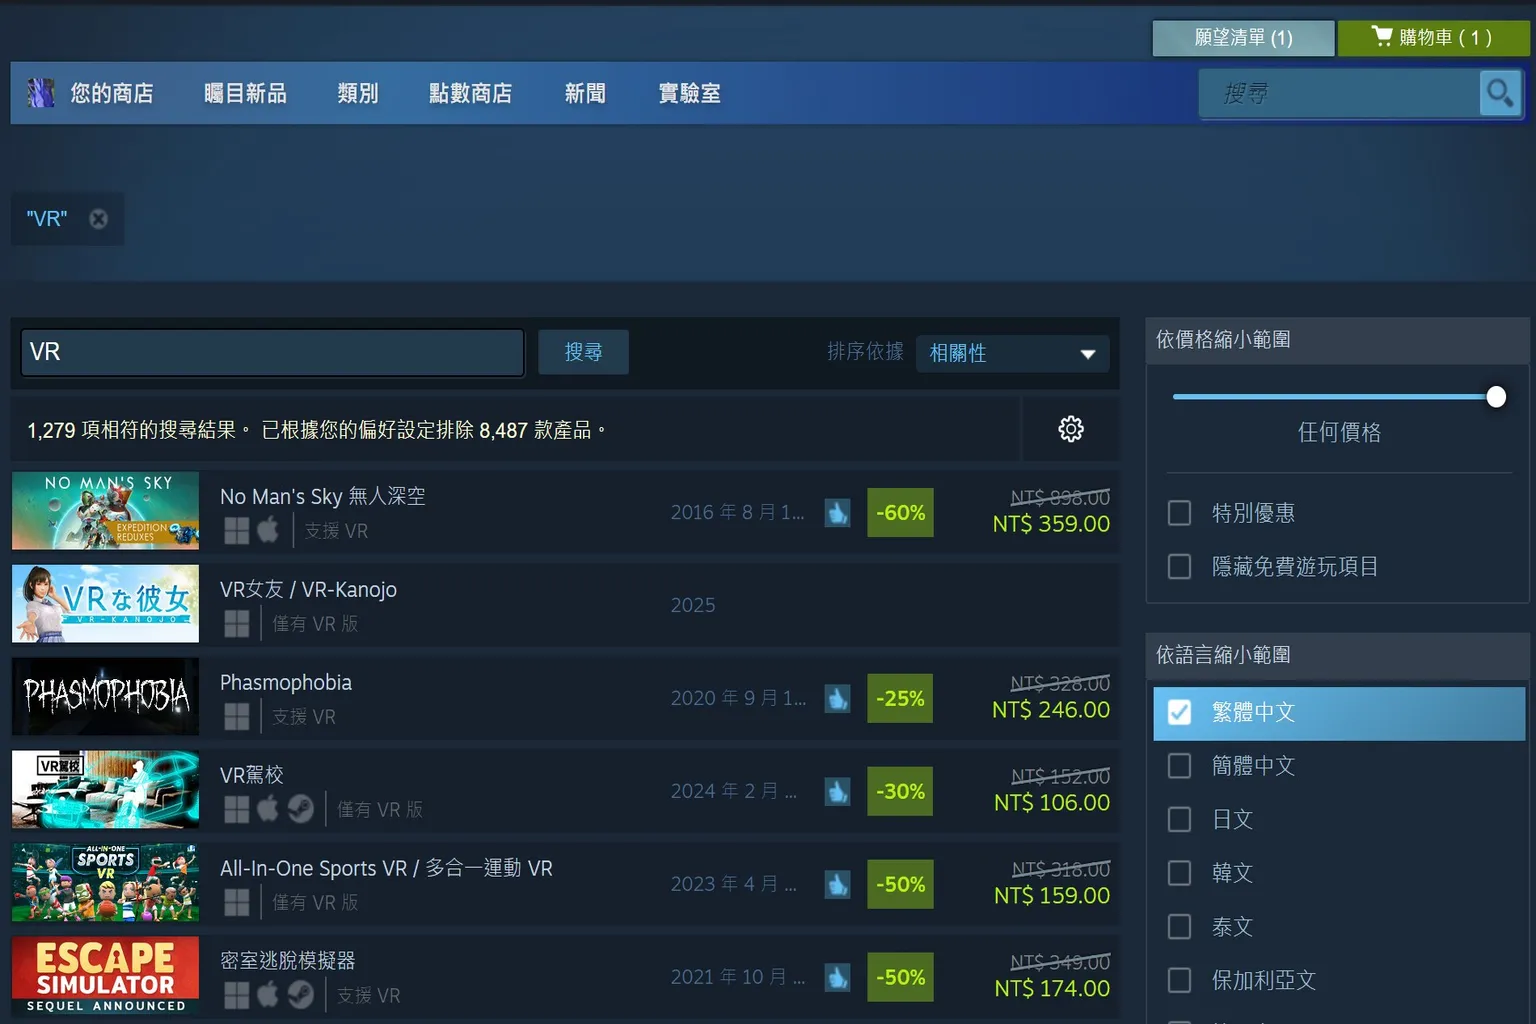Click the Phasmophobia game thumbnail

pos(105,697)
